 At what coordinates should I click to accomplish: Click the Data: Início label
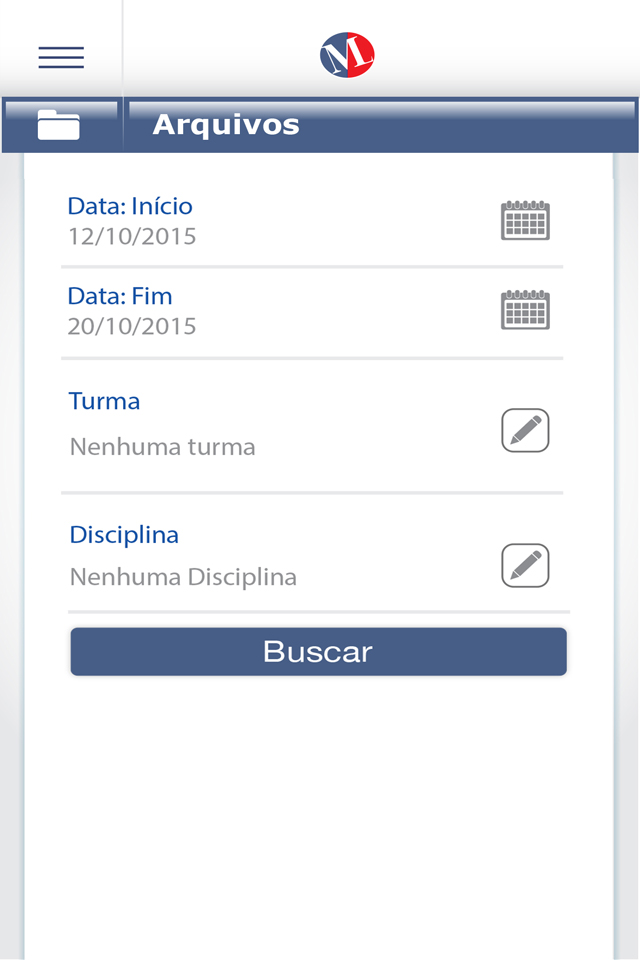pos(130,207)
